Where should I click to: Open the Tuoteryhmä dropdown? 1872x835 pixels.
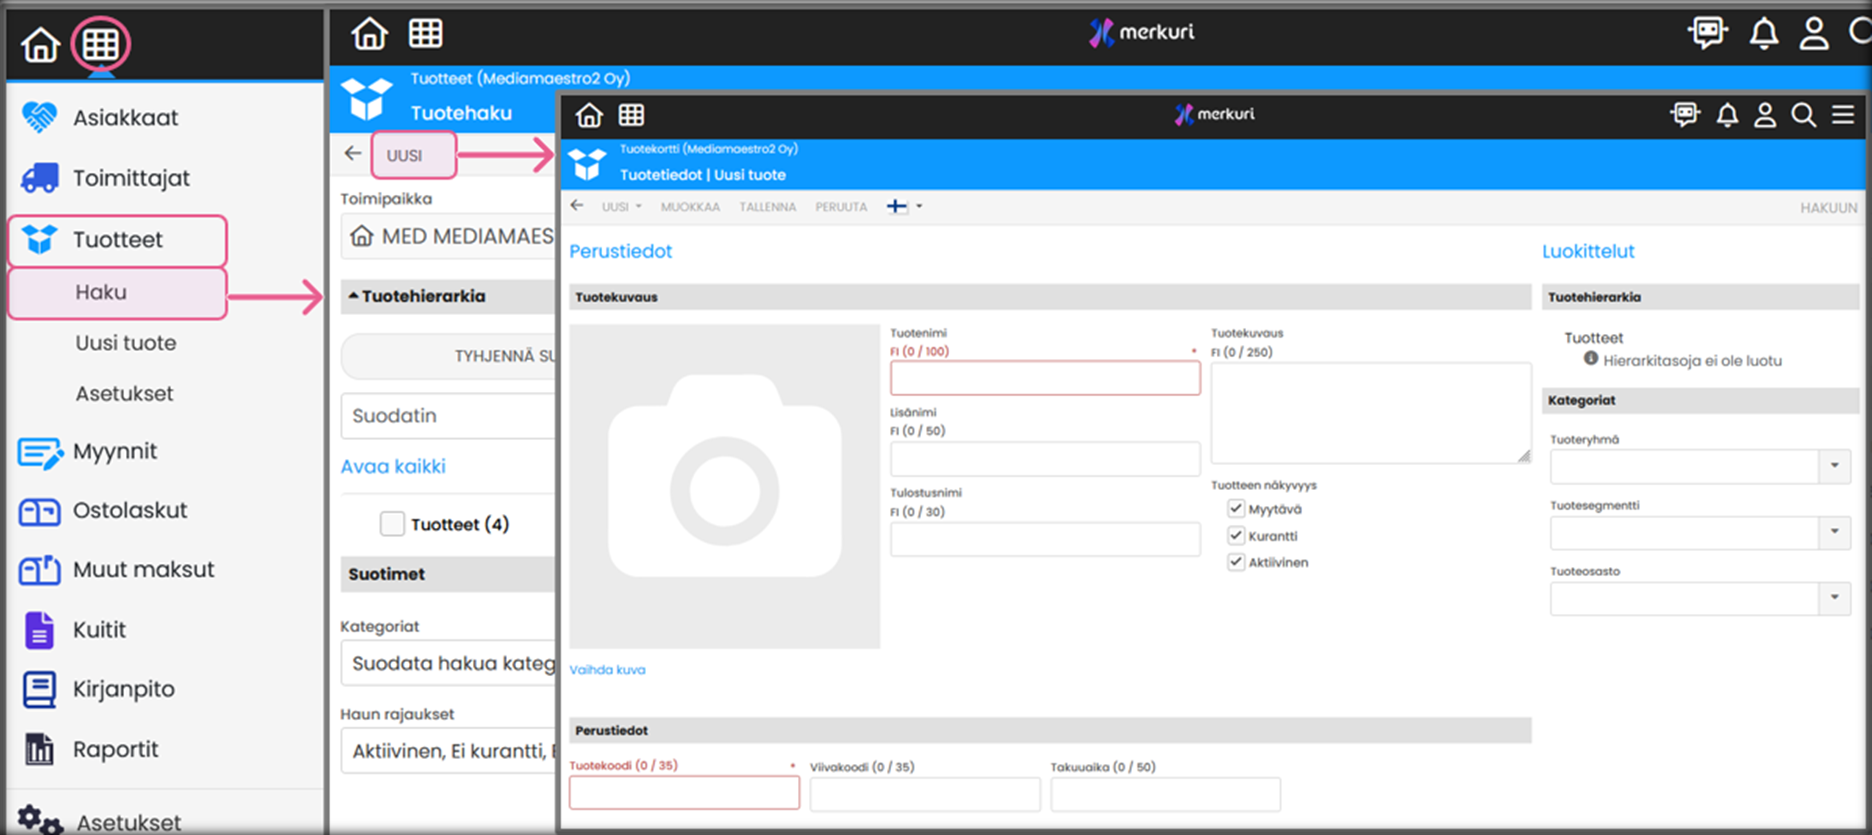pos(1834,466)
